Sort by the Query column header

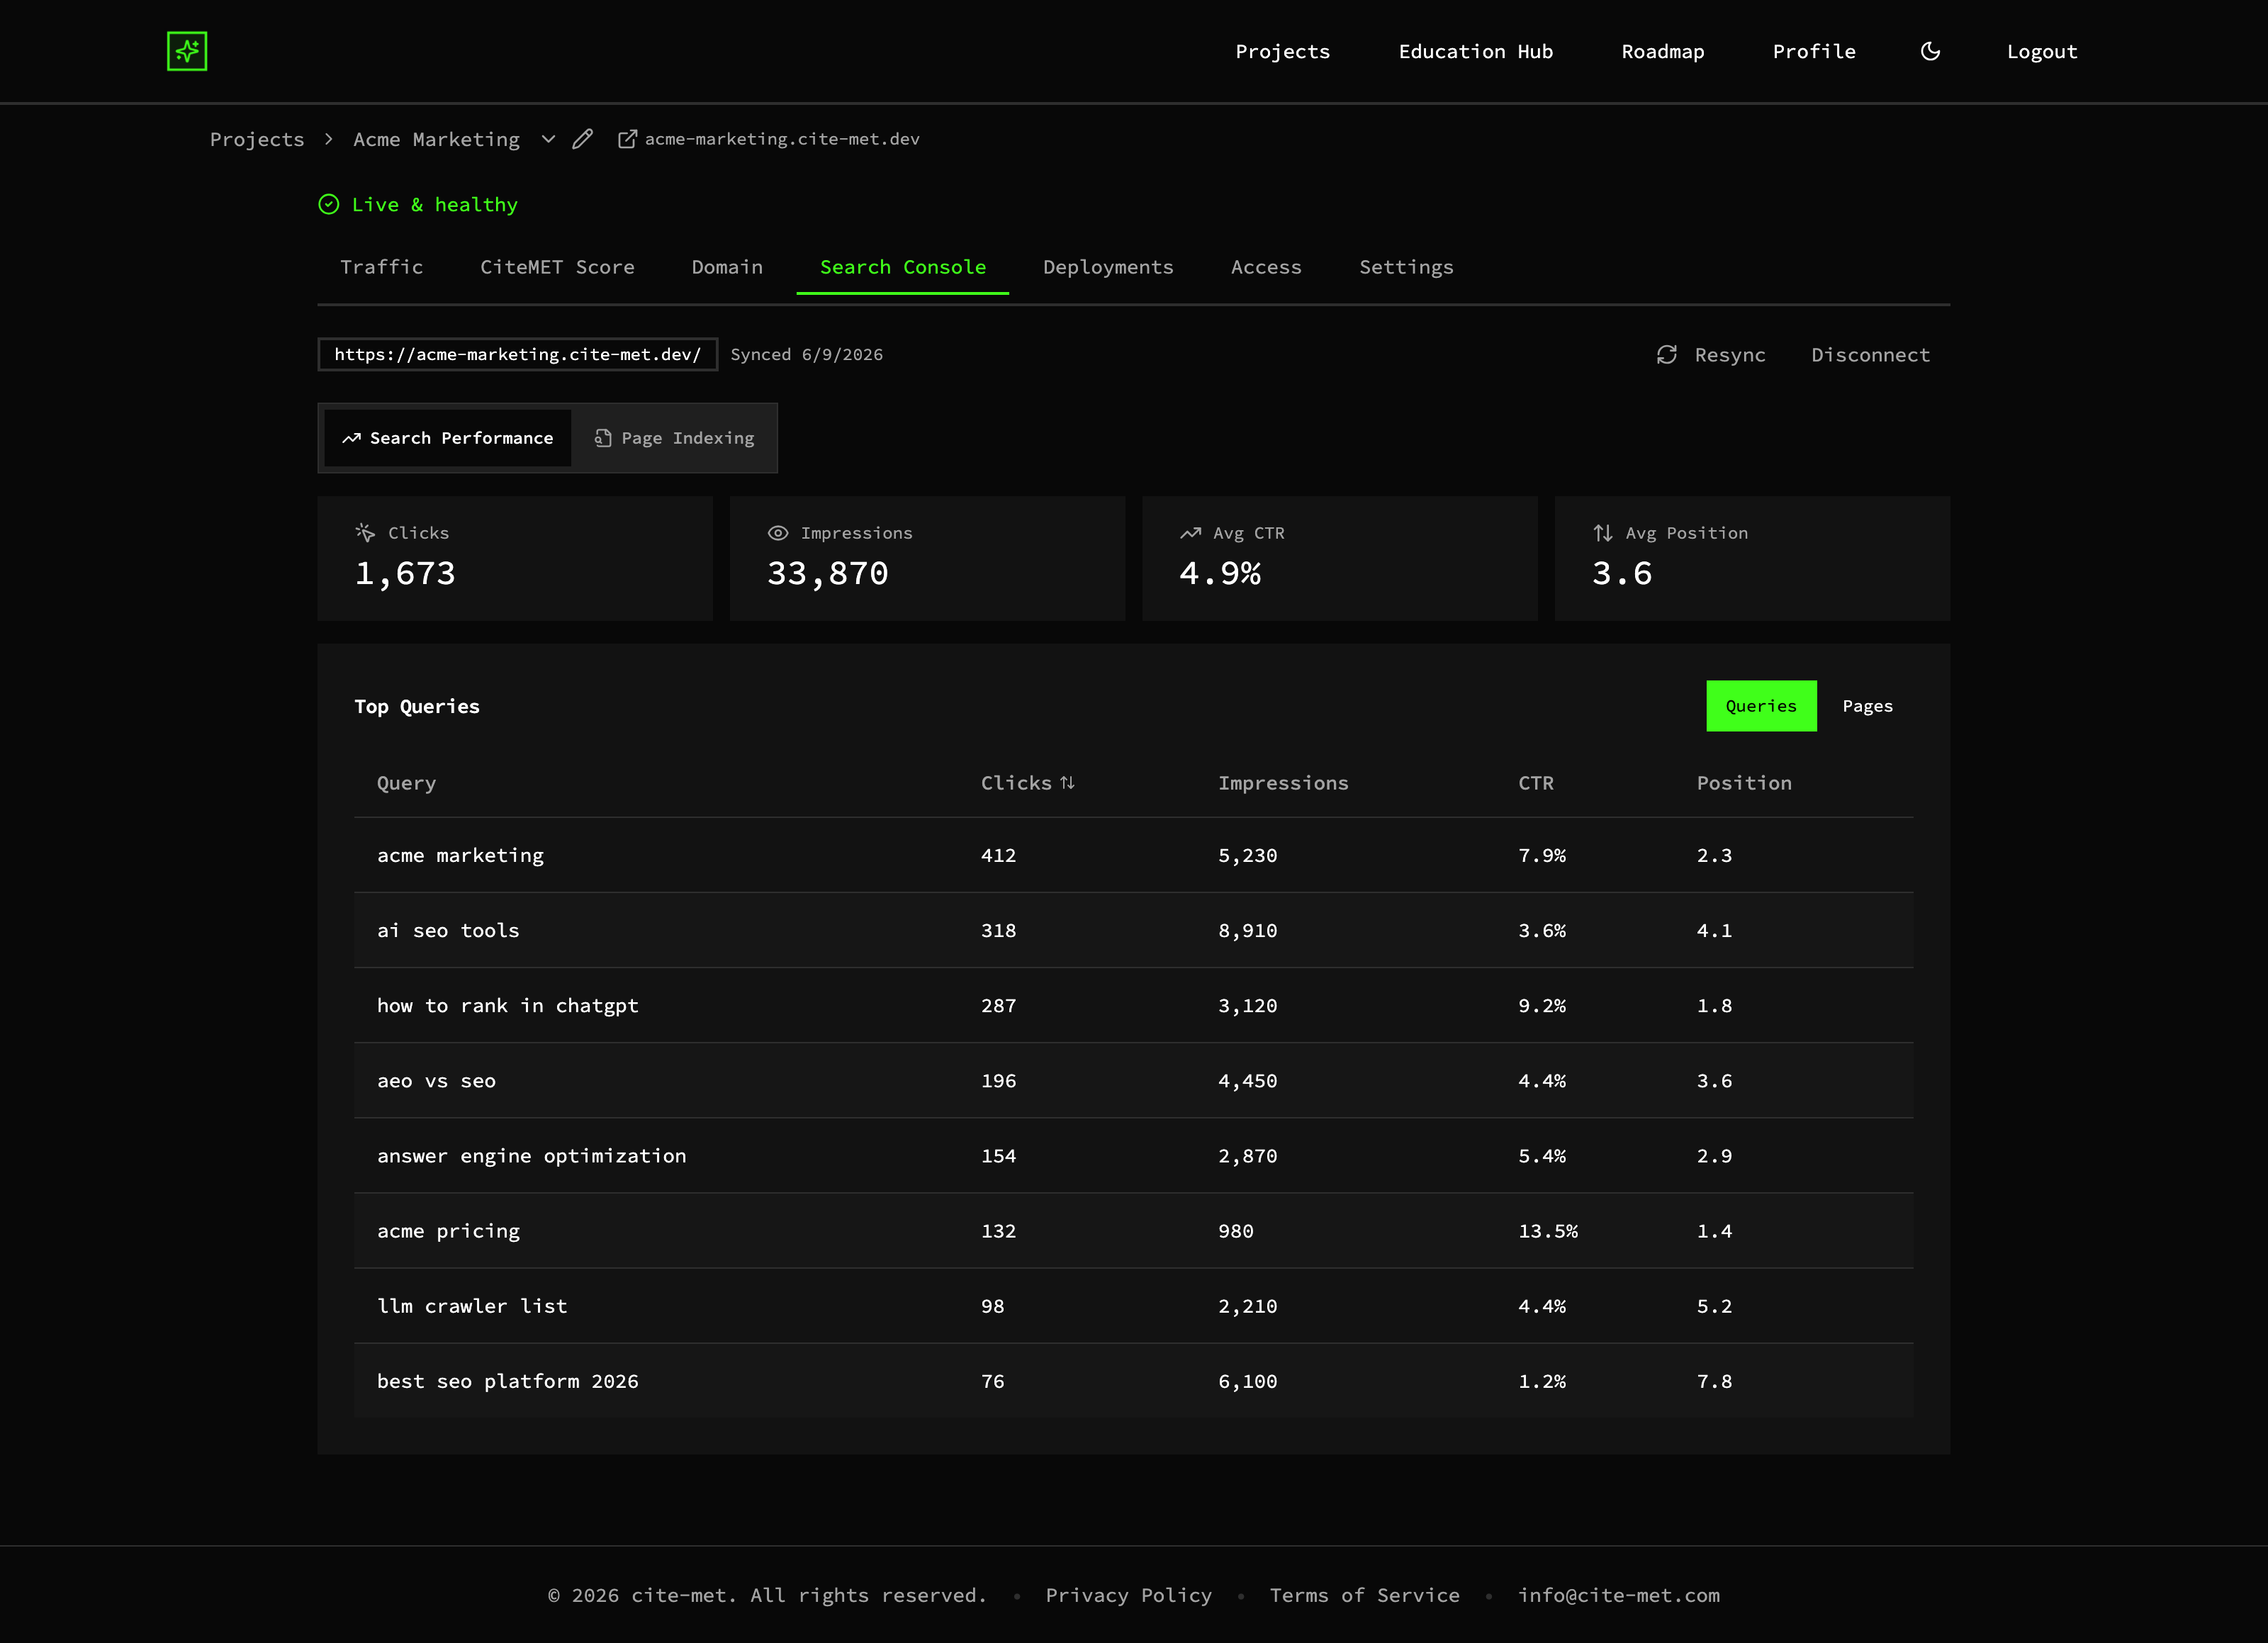tap(406, 783)
